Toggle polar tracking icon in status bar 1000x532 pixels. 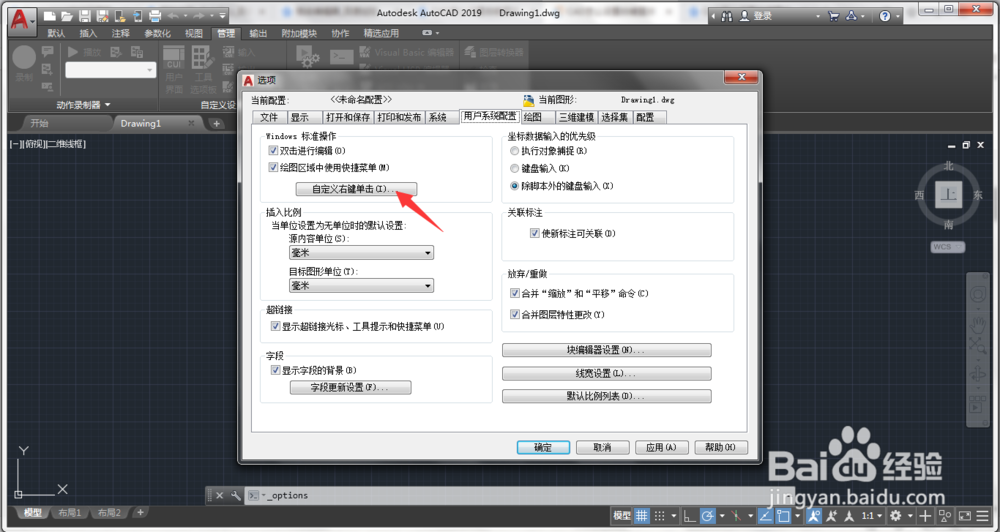pyautogui.click(x=707, y=515)
